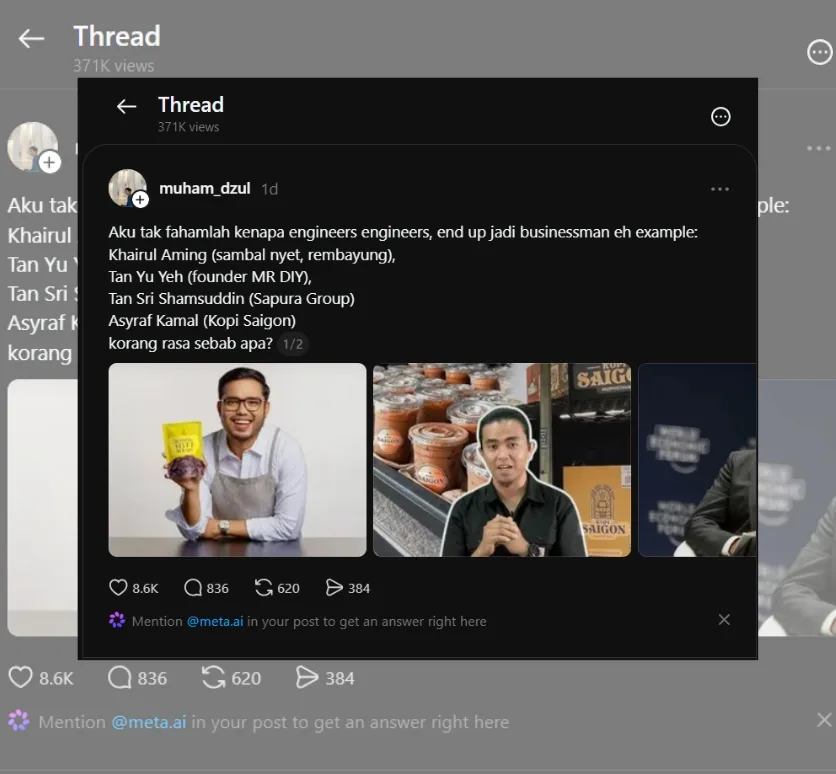Click the 'Thread' title in front header
Viewport: 836px width, 774px height.
coord(191,104)
